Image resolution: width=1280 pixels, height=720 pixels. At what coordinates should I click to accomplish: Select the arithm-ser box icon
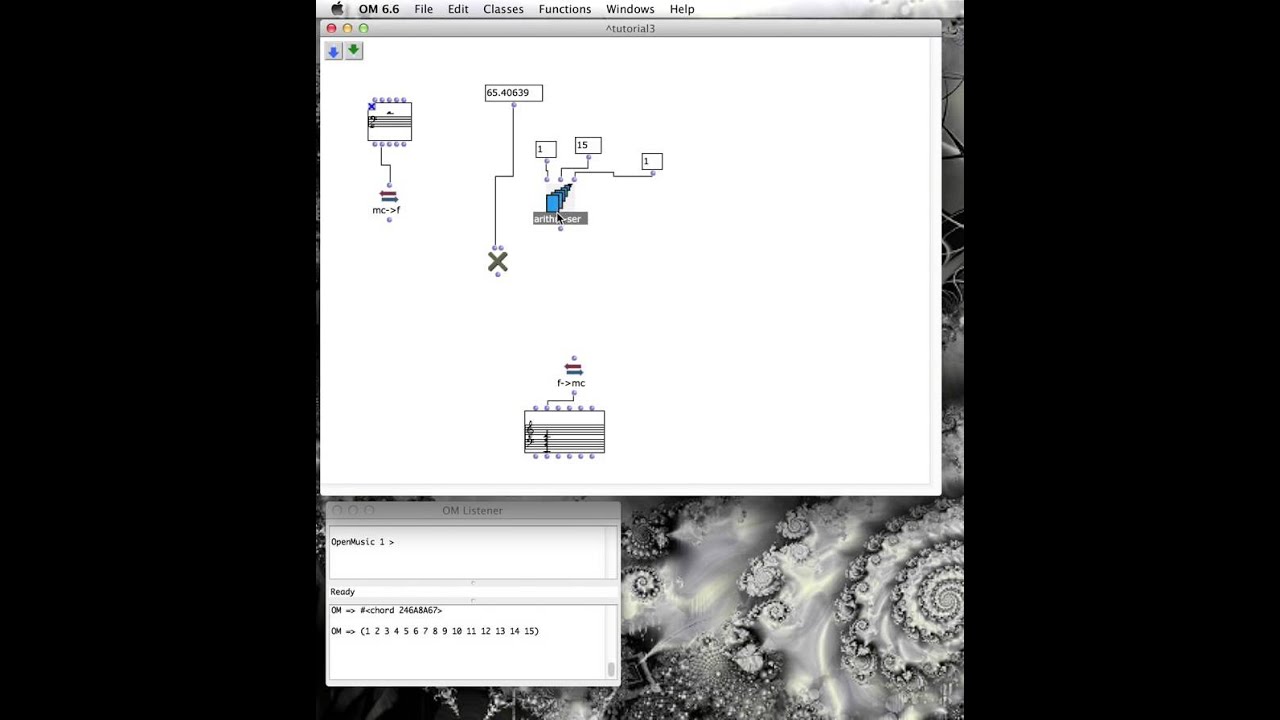point(559,198)
